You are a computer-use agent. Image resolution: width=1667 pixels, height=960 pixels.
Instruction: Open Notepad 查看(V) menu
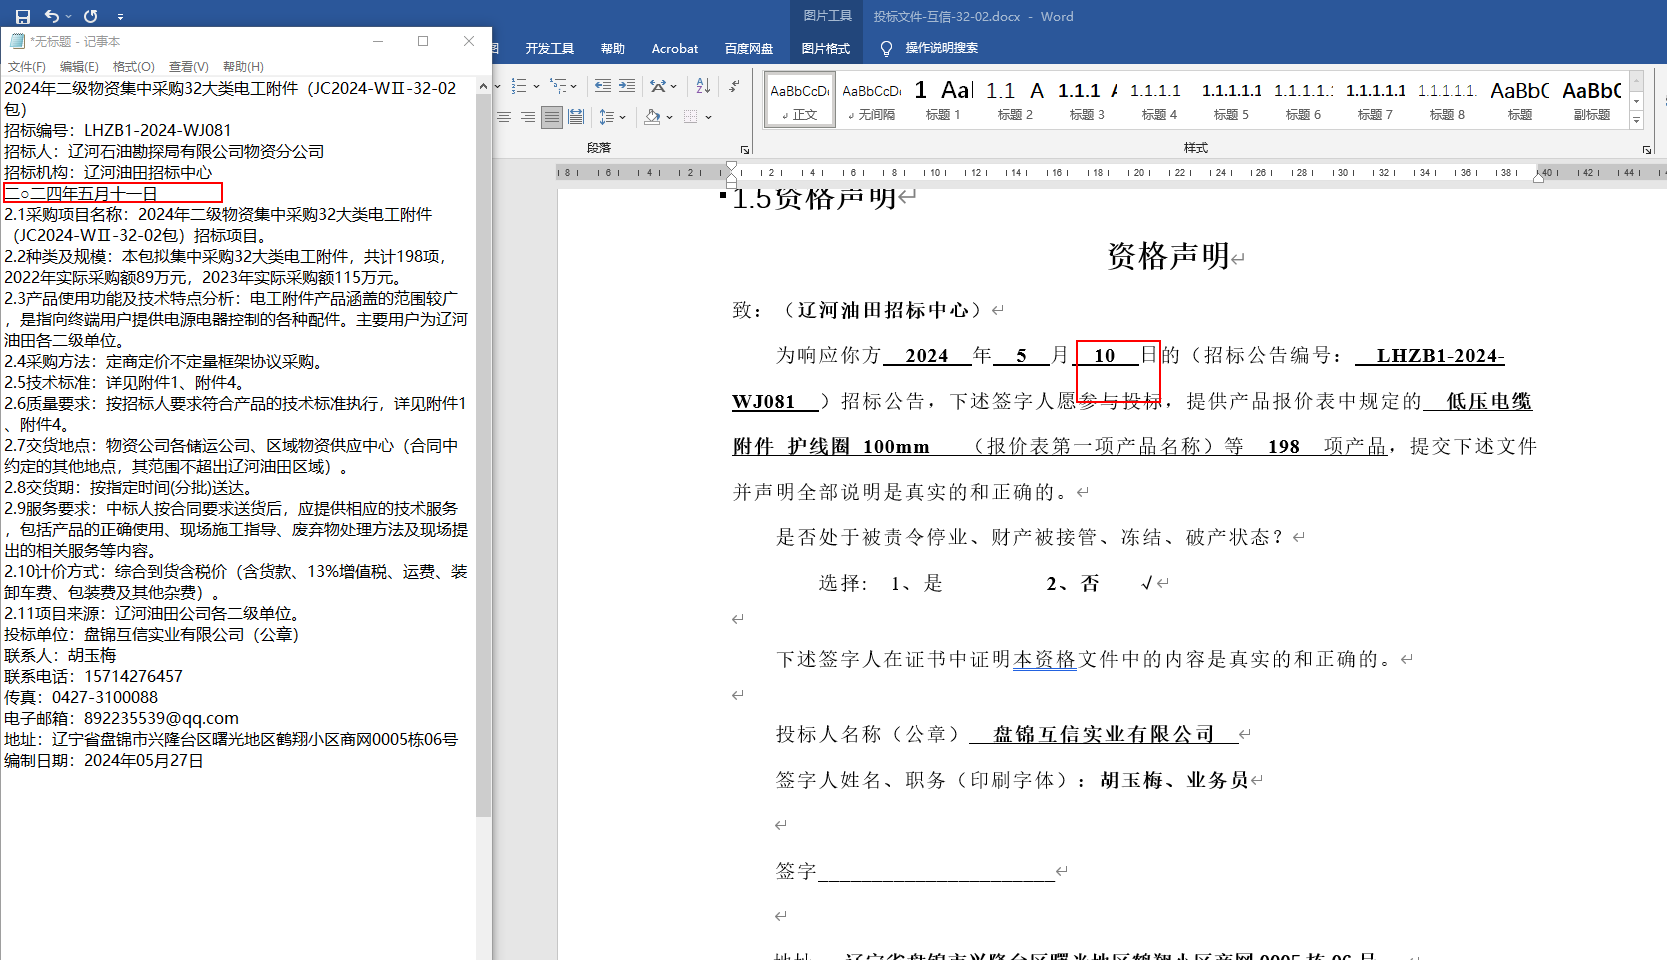coord(189,67)
